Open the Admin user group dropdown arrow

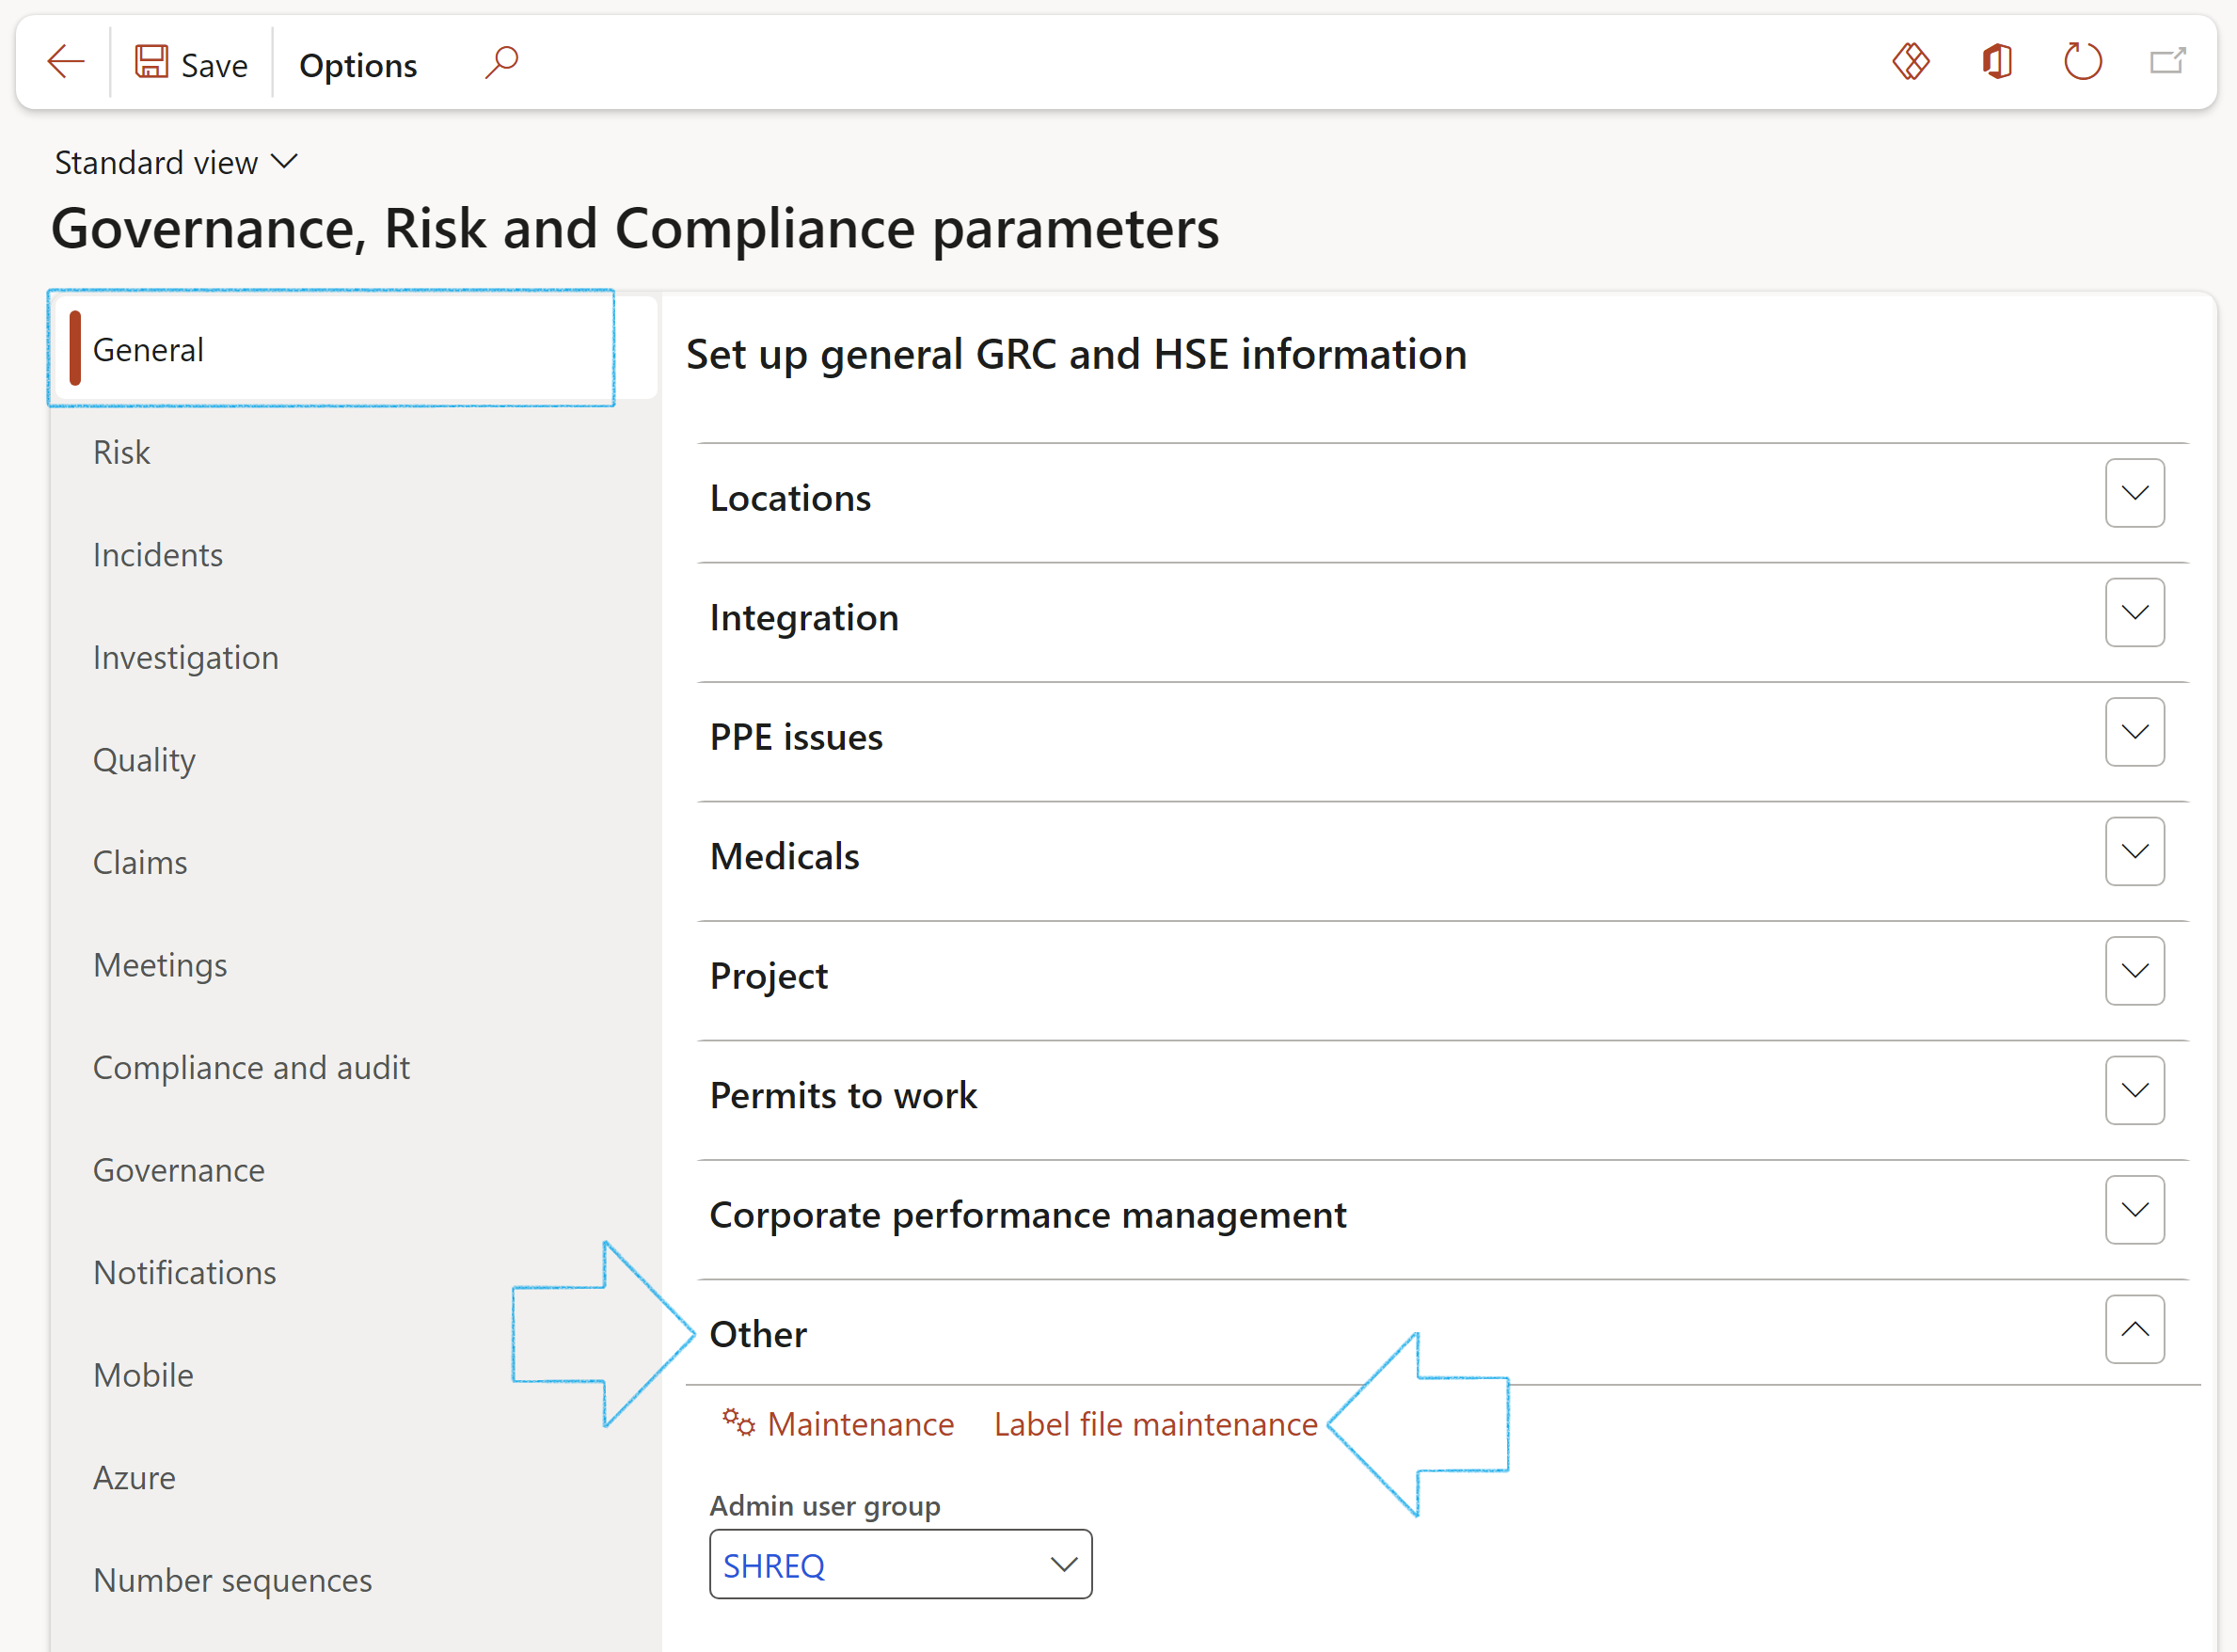click(1063, 1564)
